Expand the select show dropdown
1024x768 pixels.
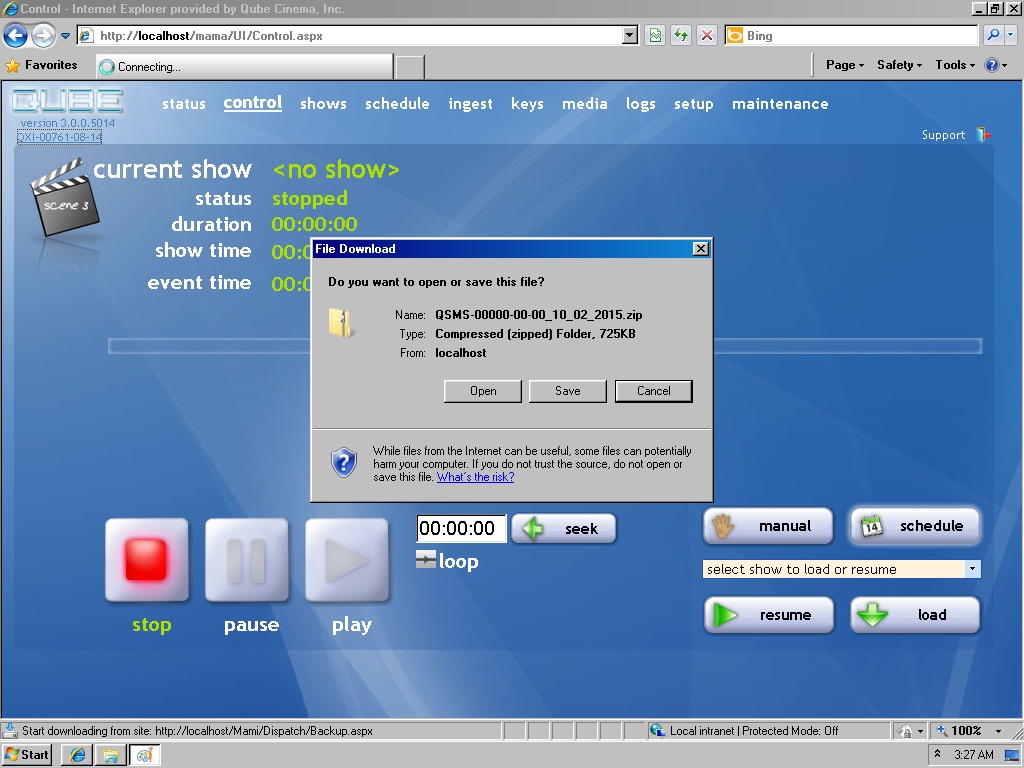[x=972, y=569]
